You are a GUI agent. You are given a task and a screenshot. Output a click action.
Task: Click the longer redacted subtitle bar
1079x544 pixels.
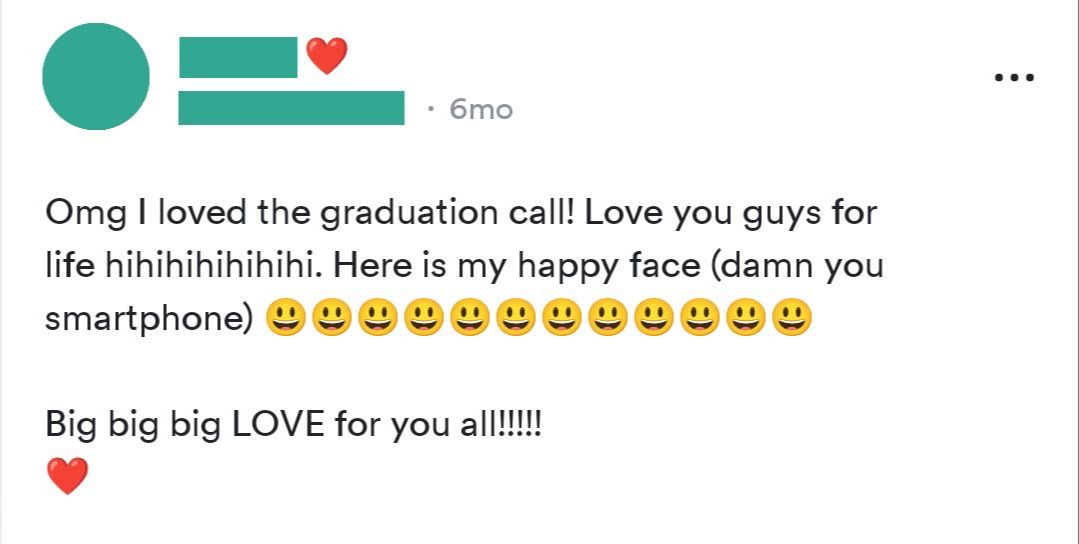tap(291, 108)
